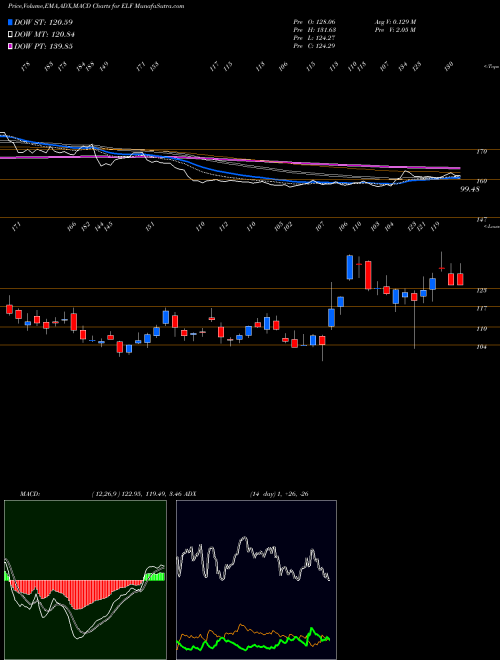Open the MACD histogram panel
Screen dimensions: 500x660
click(x=85, y=580)
